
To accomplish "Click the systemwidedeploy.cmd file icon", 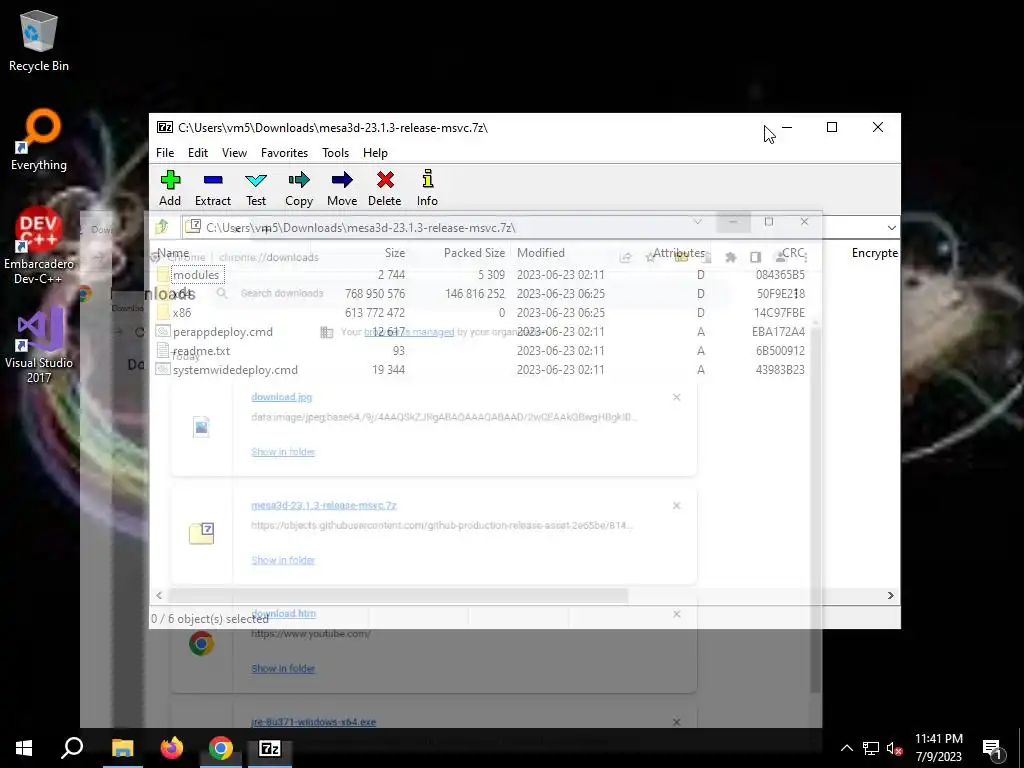I will [163, 370].
